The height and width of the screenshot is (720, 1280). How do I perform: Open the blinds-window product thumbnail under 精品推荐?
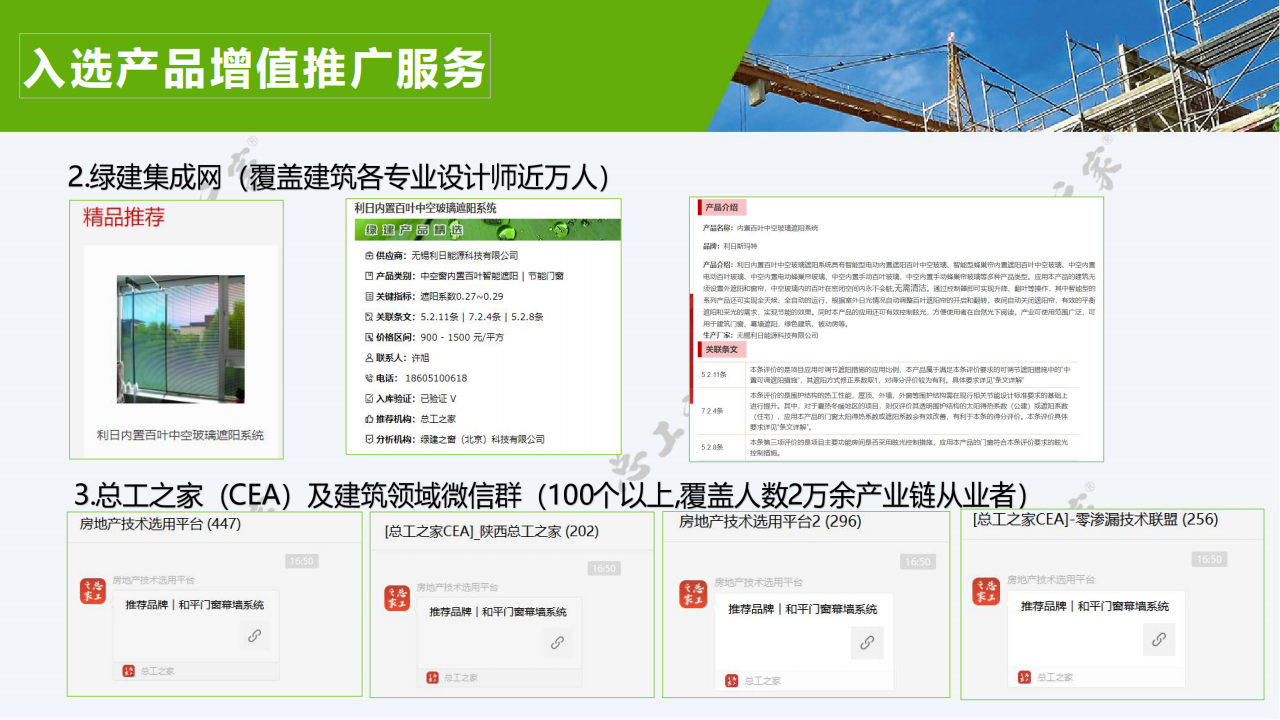point(180,339)
